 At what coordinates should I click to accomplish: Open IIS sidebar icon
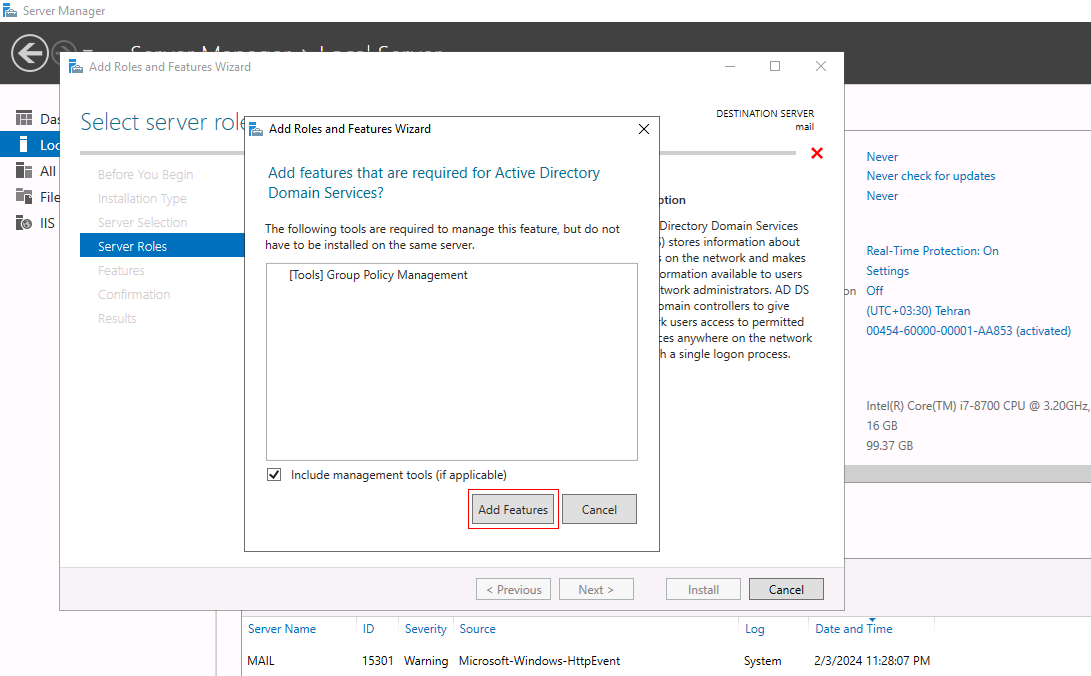coord(24,223)
